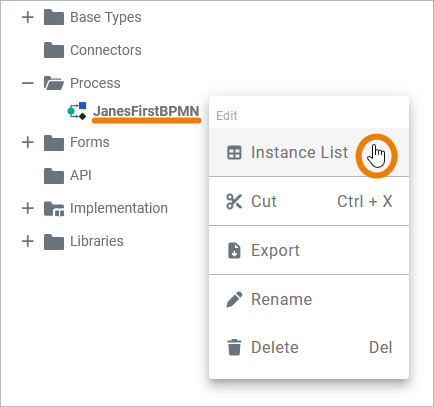
Task: Click the Implementation folder icon
Action: click(54, 209)
